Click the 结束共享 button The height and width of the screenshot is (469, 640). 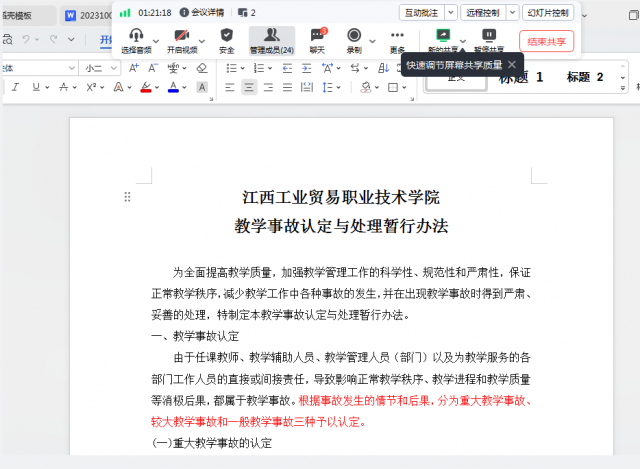point(546,41)
